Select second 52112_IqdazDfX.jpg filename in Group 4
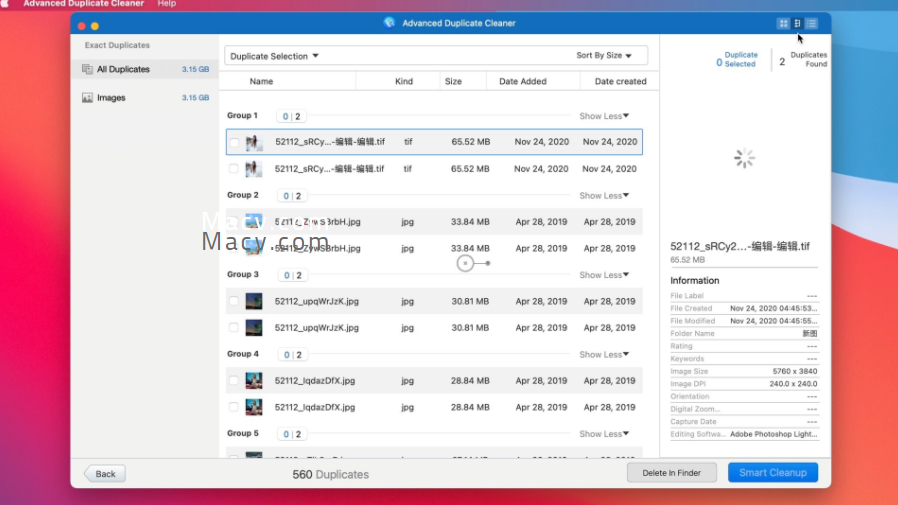 tap(315, 407)
